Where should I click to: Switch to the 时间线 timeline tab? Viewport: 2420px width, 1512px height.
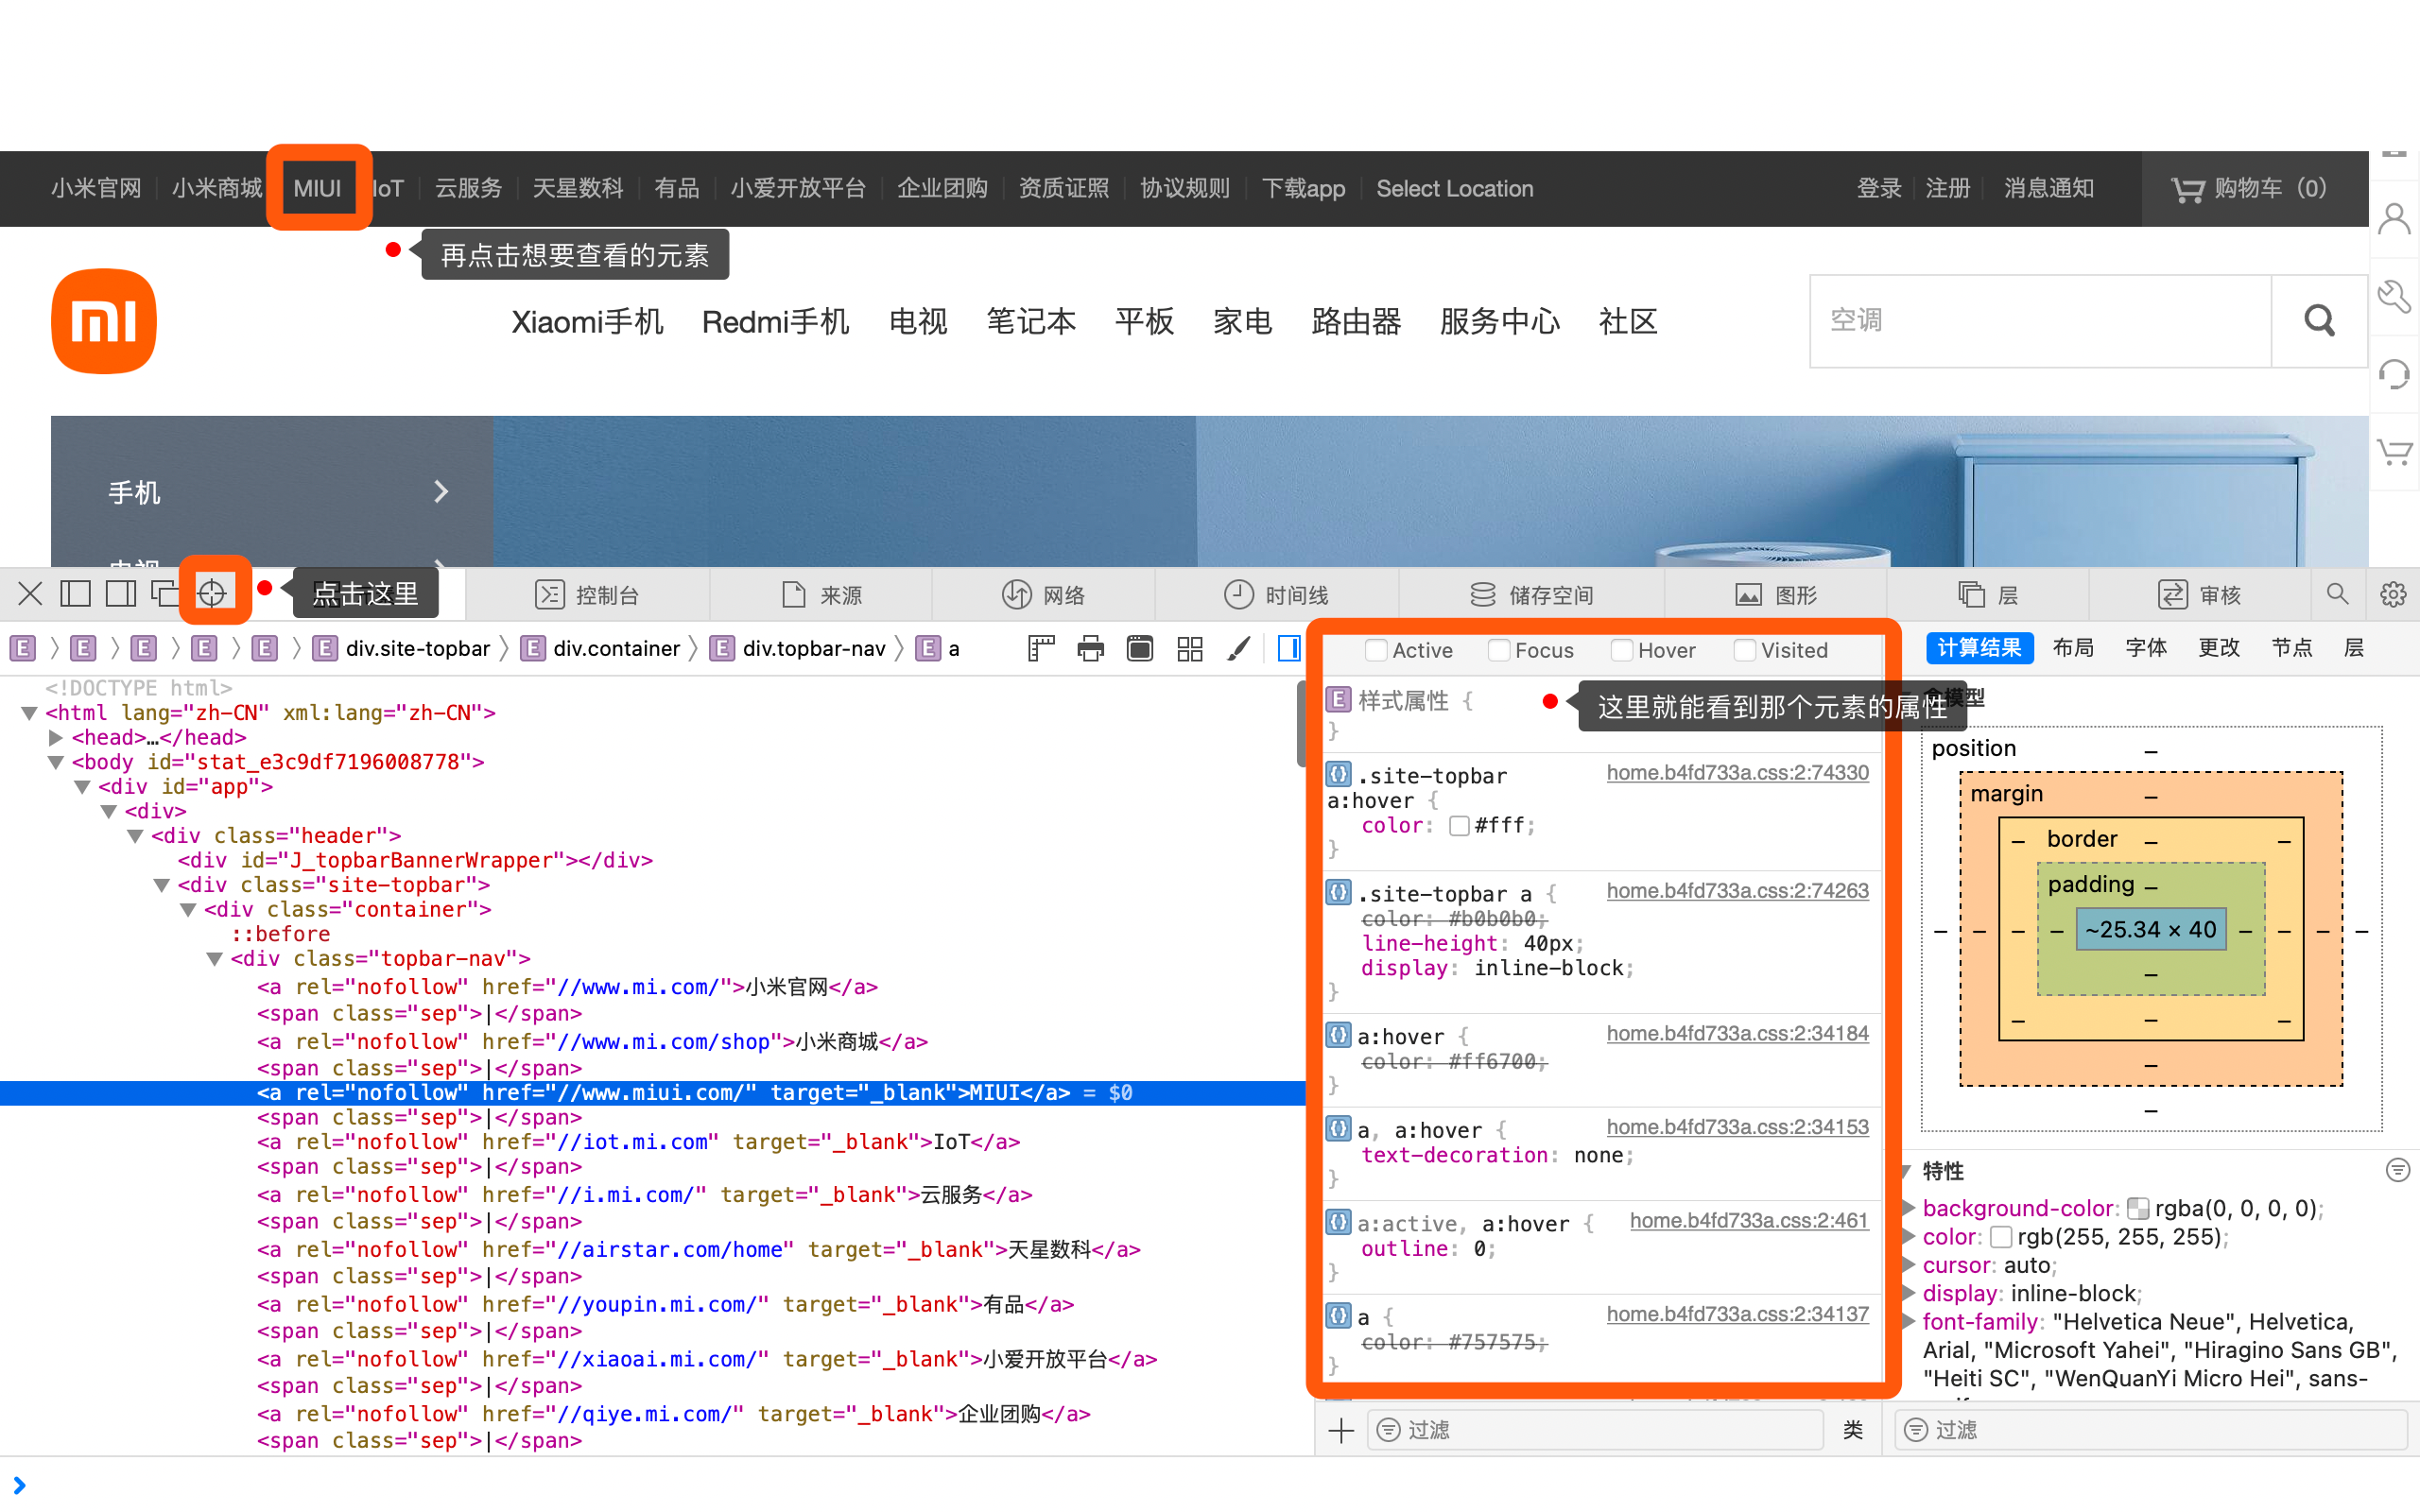[x=1277, y=595]
